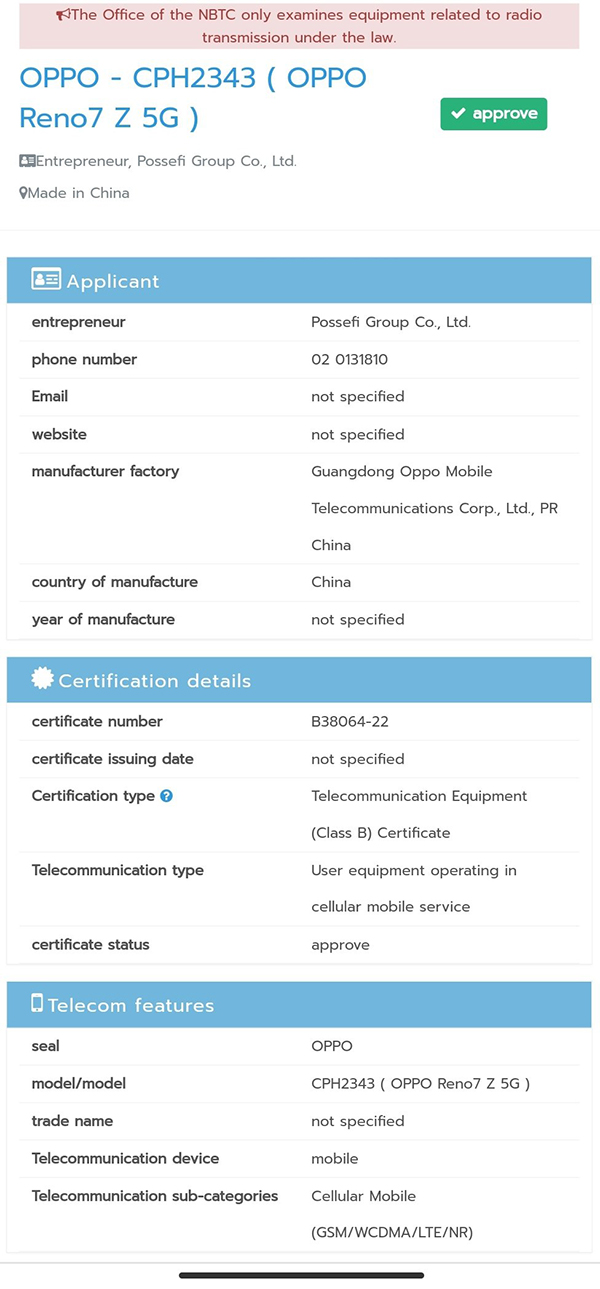Click the manufacturer factory value text
The width and height of the screenshot is (600, 1289).
tap(434, 508)
